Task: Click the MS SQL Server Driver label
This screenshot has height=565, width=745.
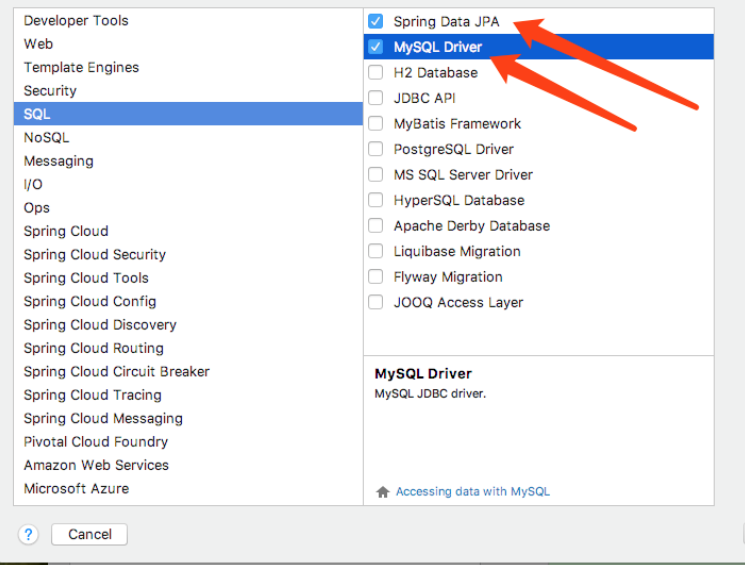Action: tap(463, 174)
